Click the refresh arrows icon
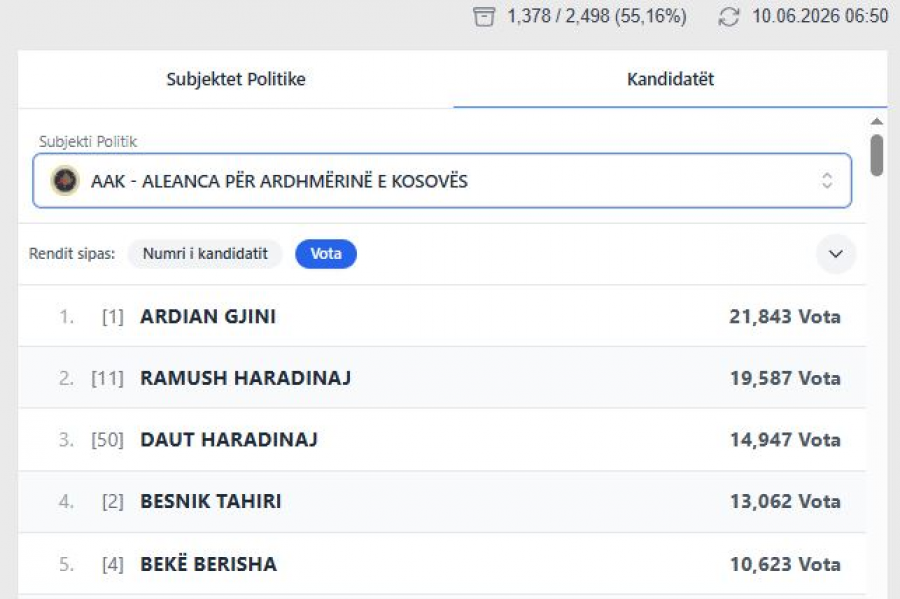 click(729, 17)
